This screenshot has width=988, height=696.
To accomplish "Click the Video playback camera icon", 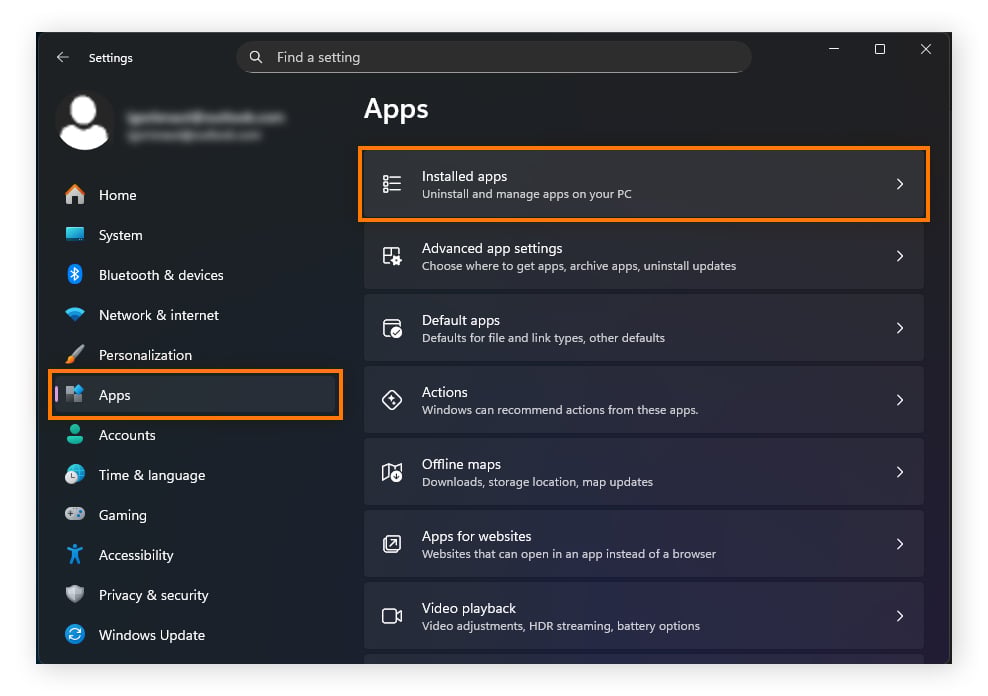I will (x=392, y=616).
